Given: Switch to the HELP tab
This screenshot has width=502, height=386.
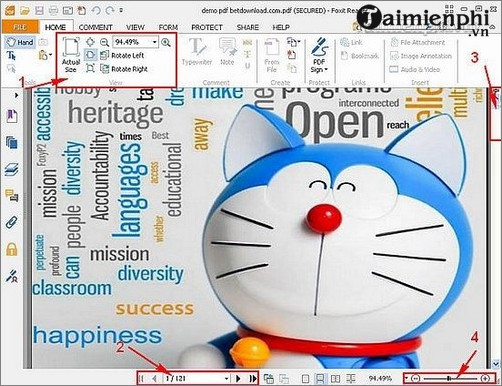Looking at the screenshot, I should click(x=281, y=27).
